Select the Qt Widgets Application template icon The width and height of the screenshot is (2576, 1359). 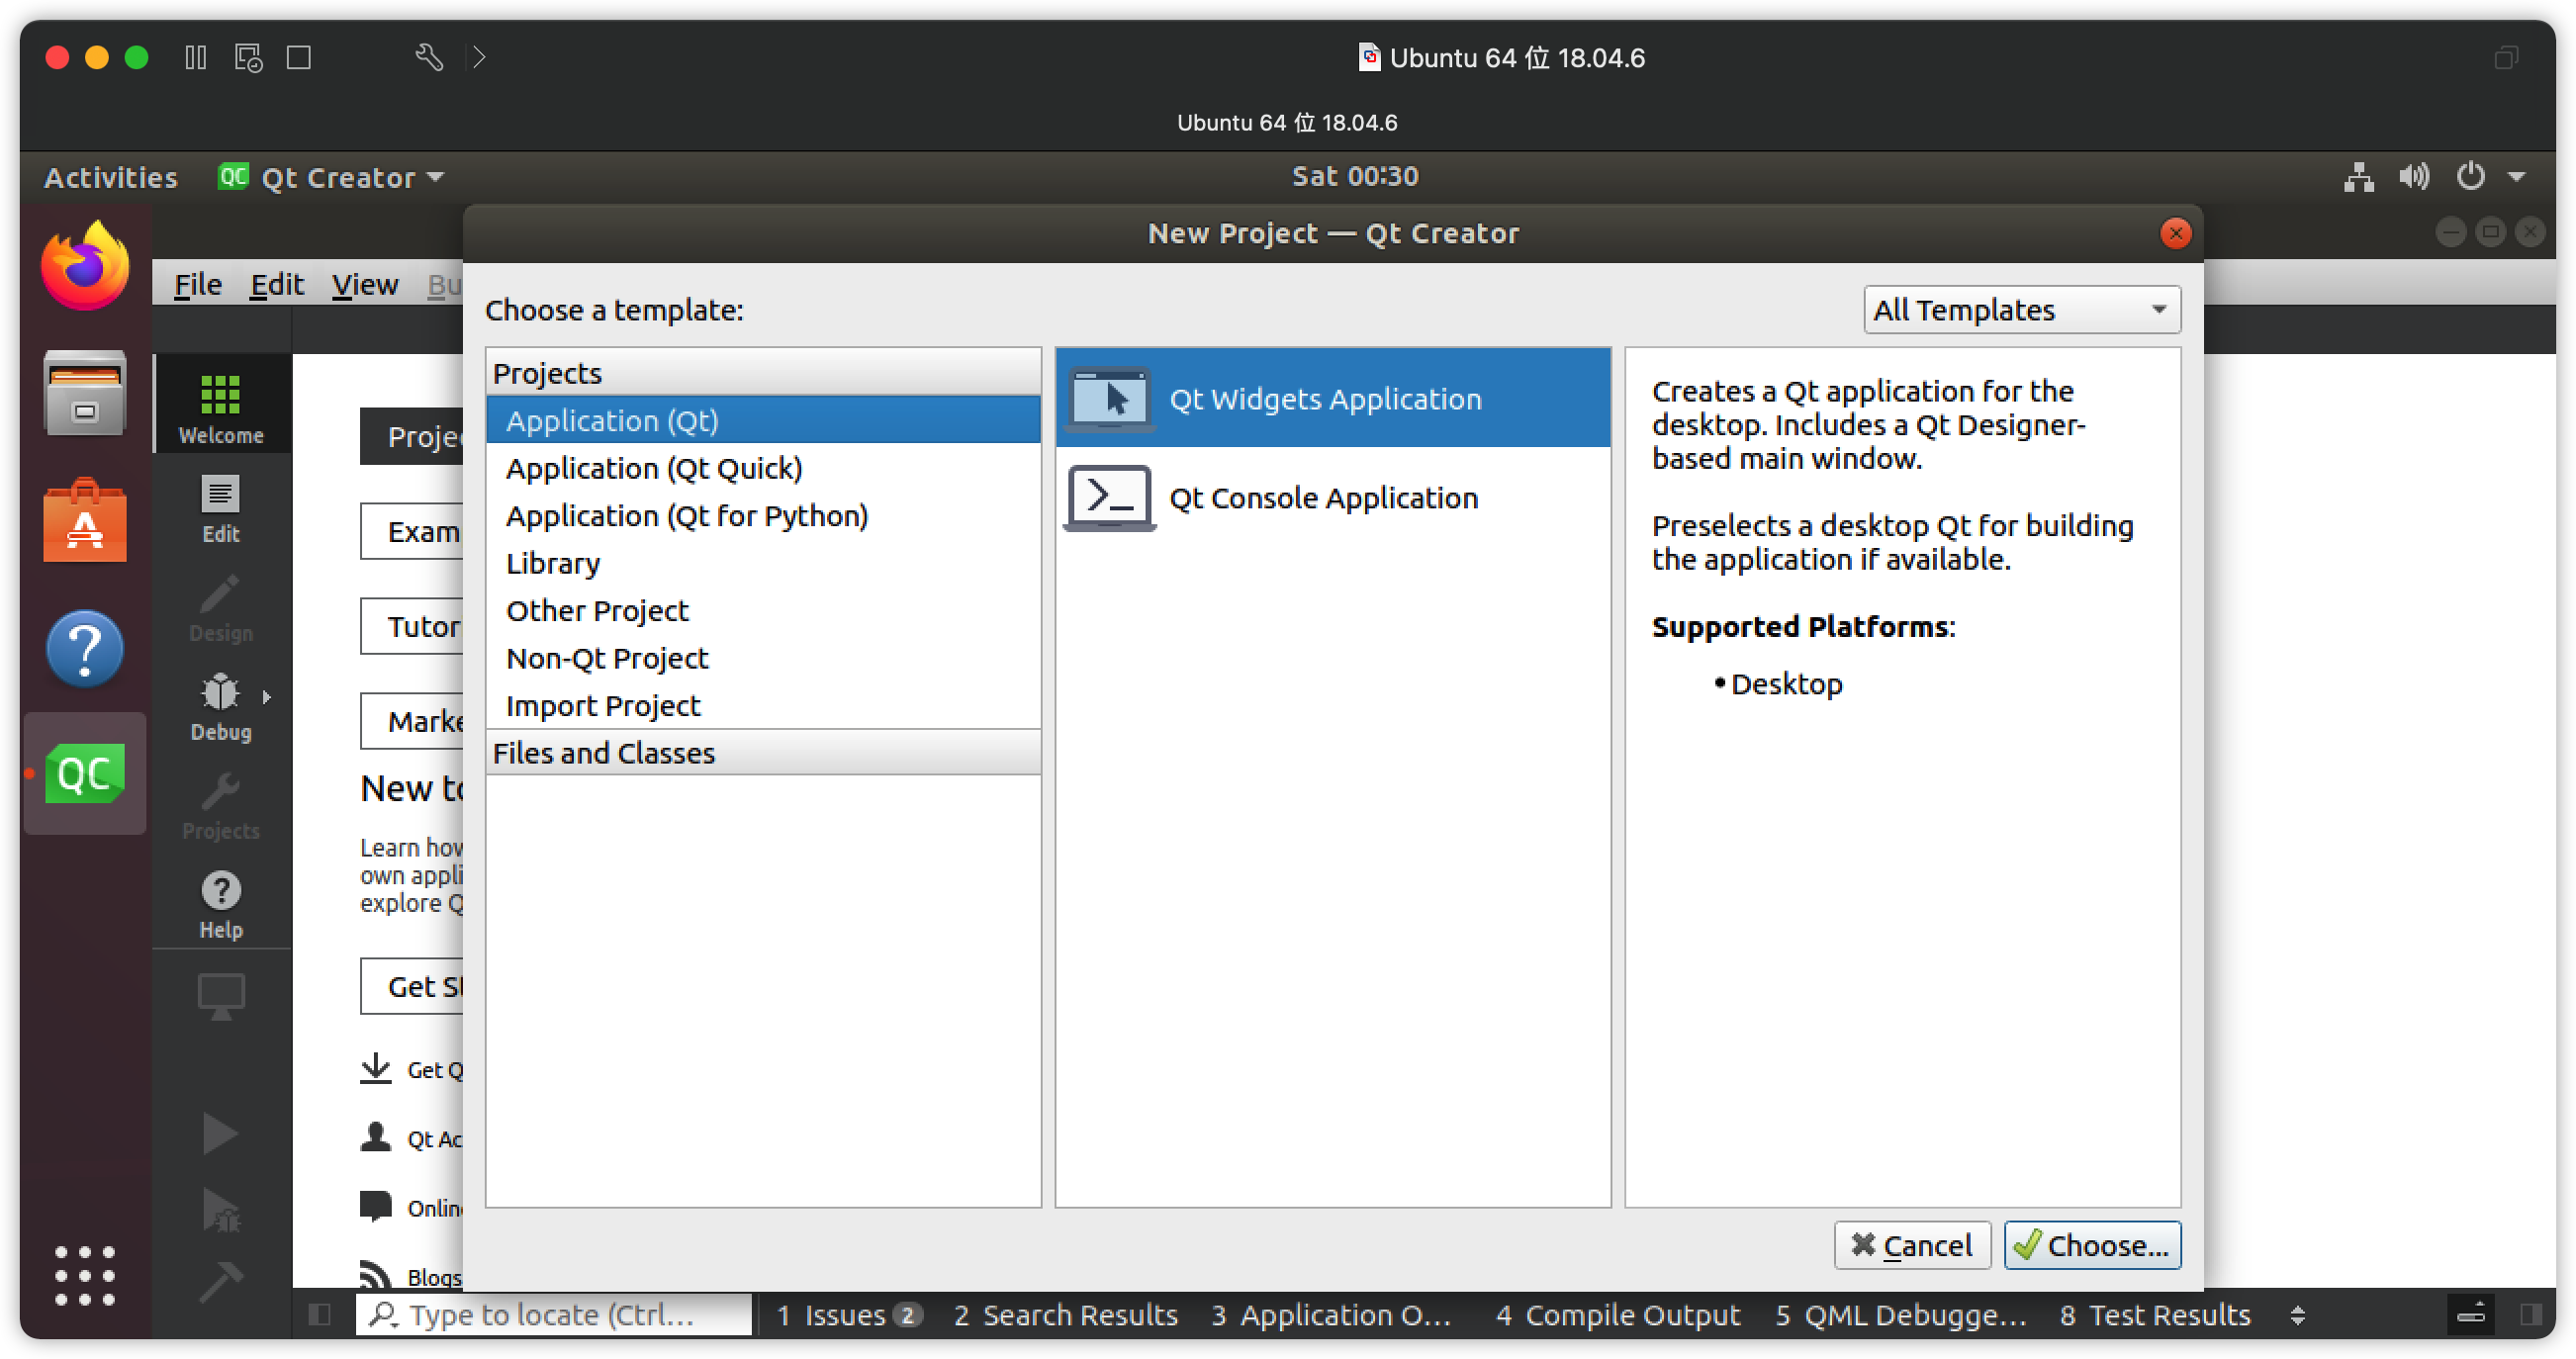tap(1110, 398)
